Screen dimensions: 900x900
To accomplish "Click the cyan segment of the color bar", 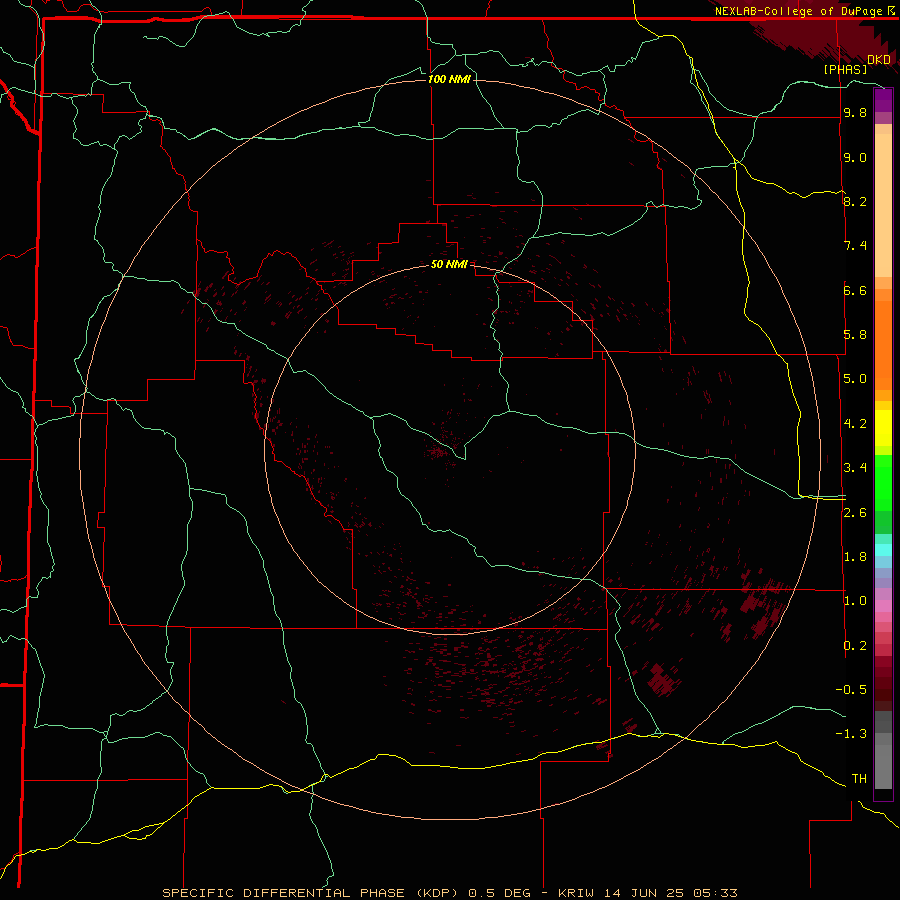I will (x=883, y=550).
